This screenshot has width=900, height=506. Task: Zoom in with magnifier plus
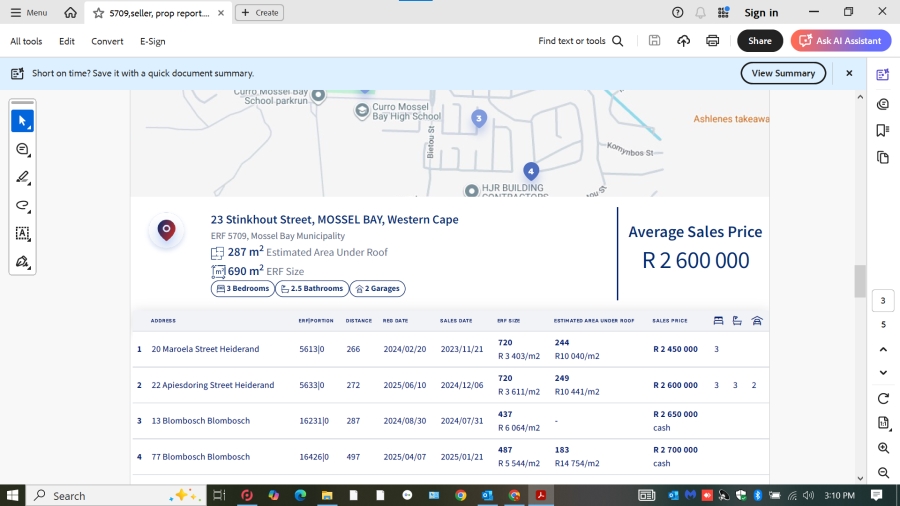pyautogui.click(x=883, y=448)
